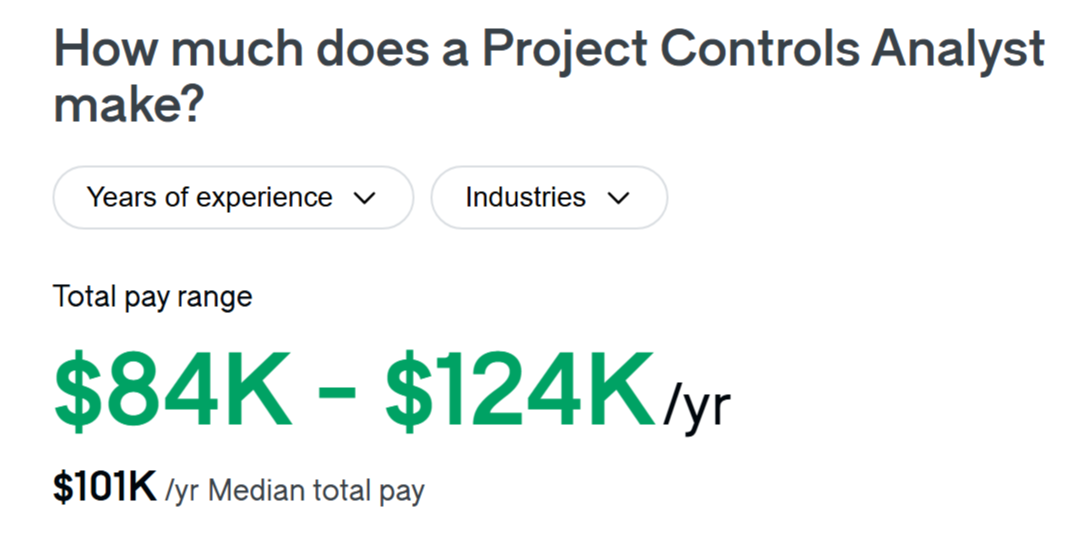The image size is (1071, 535).
Task: Open the Industries filter dropdown
Action: (549, 197)
